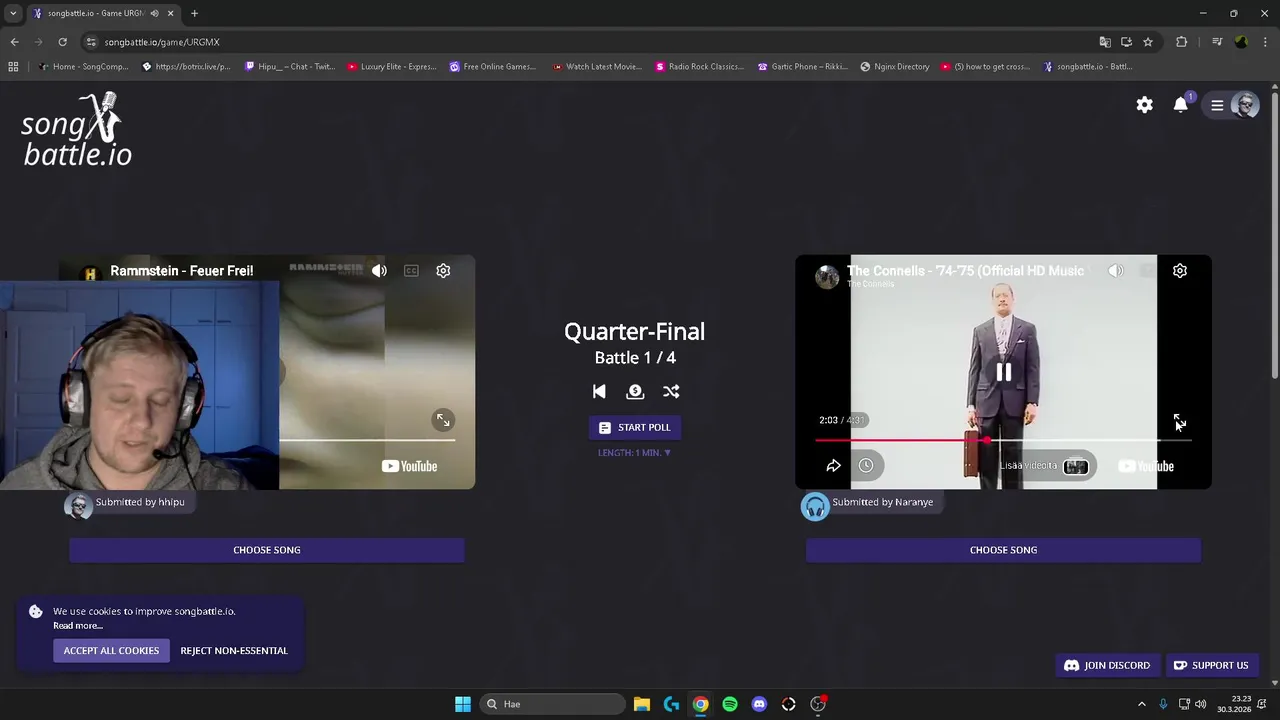This screenshot has height=720, width=1280.
Task: Mute the tab via speaker icon
Action: click(x=154, y=13)
